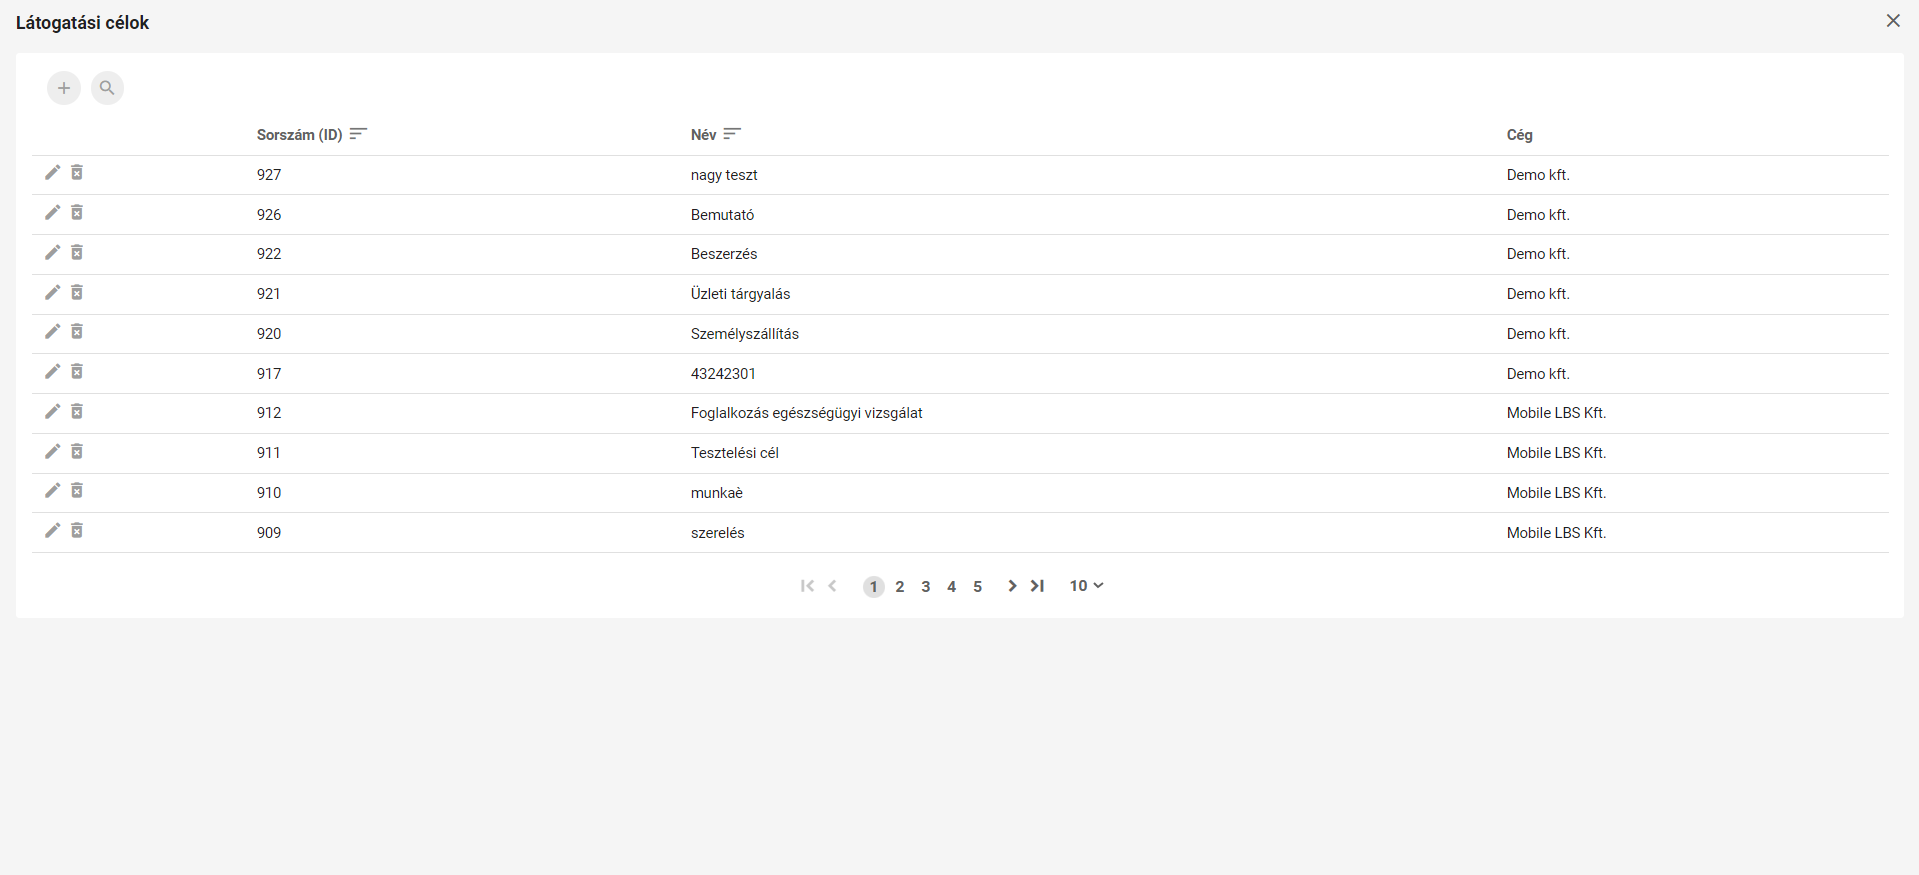Viewport: 1919px width, 875px height.
Task: Jump to the last page
Action: pyautogui.click(x=1038, y=586)
